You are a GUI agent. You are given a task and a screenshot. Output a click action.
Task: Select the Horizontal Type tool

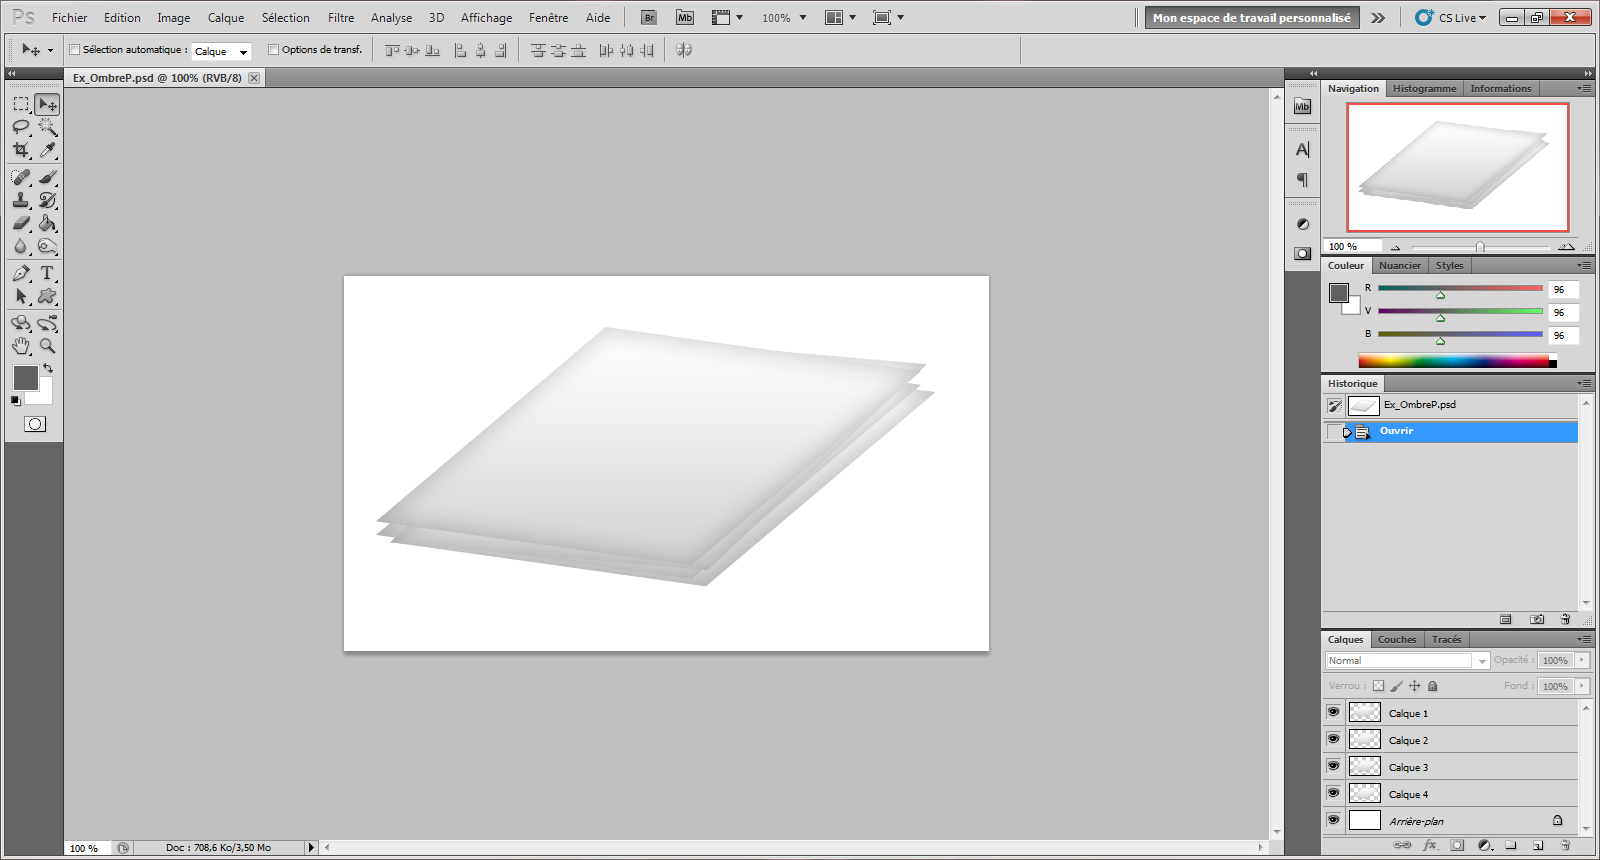click(47, 273)
